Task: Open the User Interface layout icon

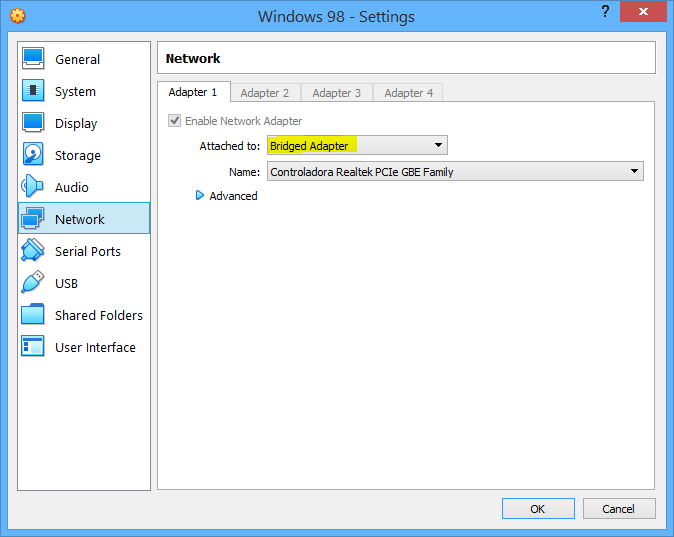Action: (33, 346)
